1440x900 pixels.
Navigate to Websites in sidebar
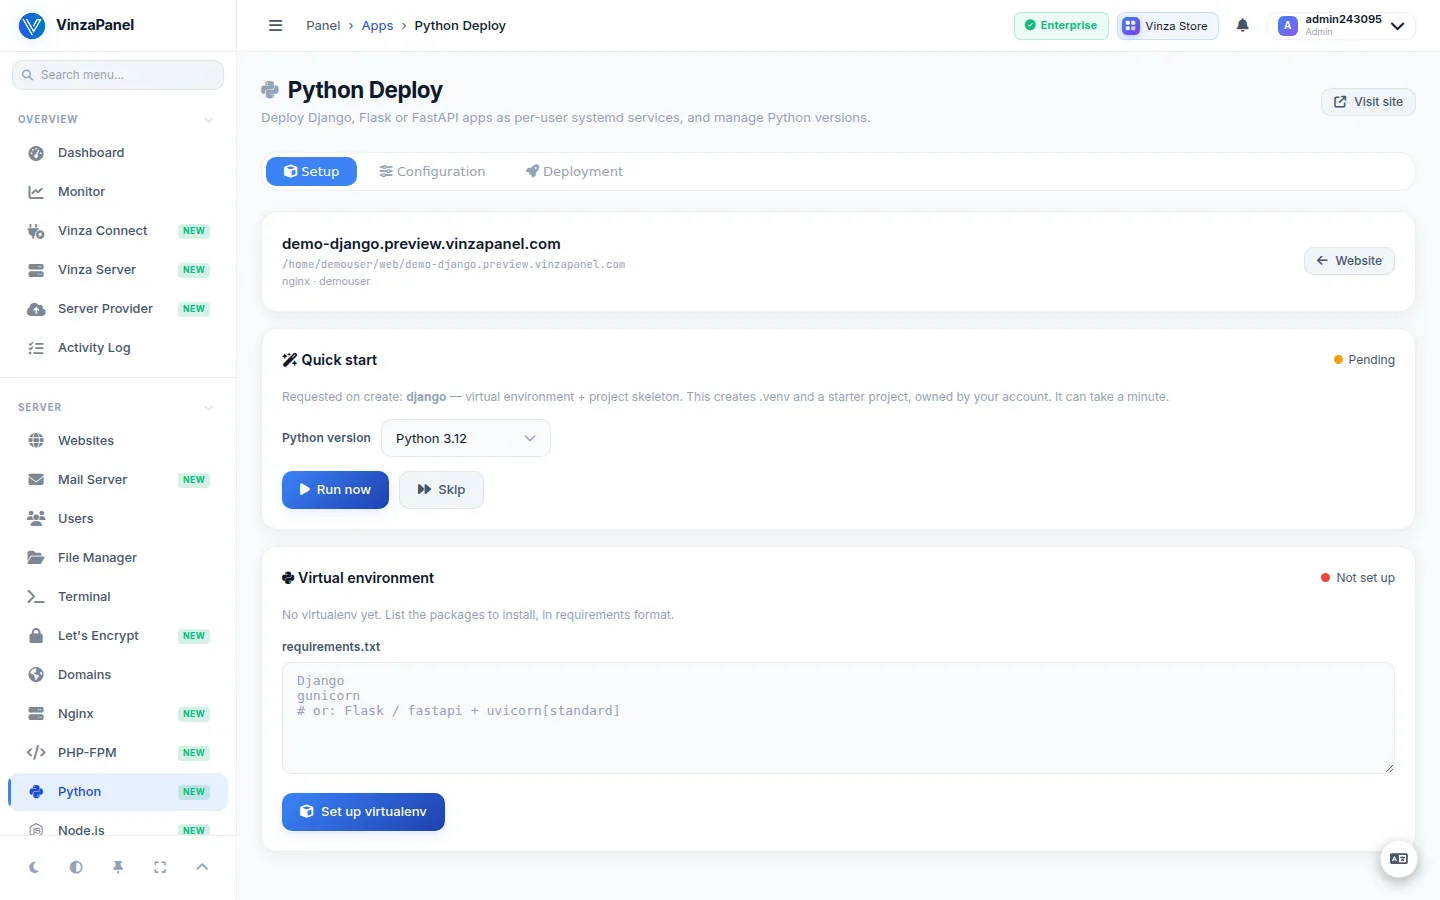click(118, 441)
